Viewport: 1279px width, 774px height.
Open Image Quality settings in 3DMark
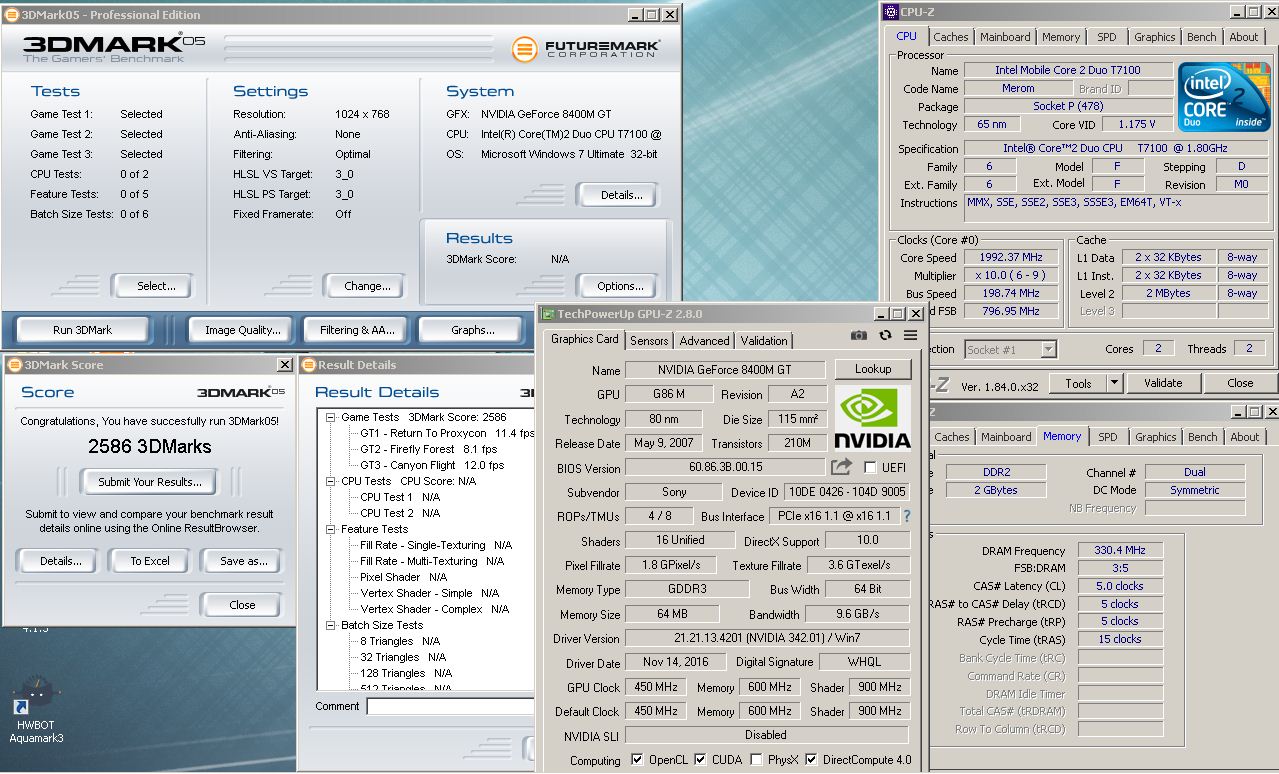coord(242,330)
